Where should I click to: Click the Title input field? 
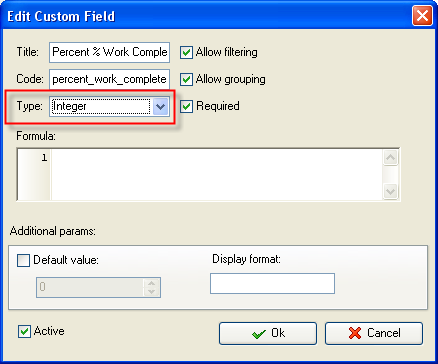(x=109, y=52)
